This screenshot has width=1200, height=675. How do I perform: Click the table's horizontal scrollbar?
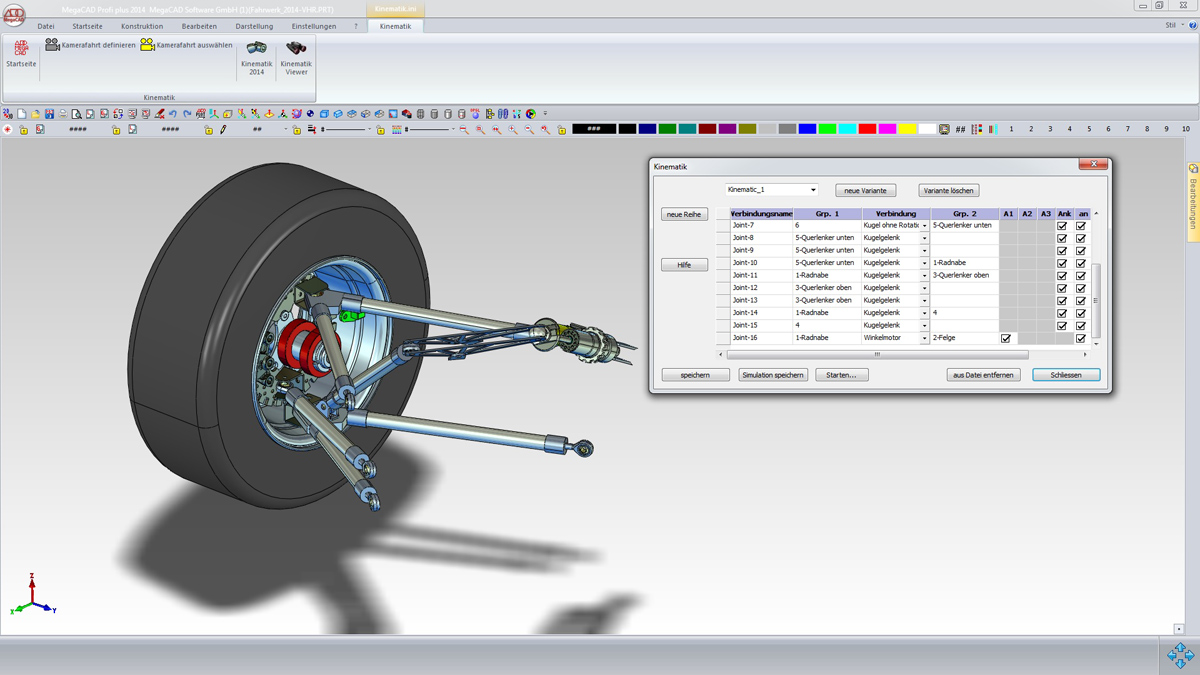click(878, 354)
